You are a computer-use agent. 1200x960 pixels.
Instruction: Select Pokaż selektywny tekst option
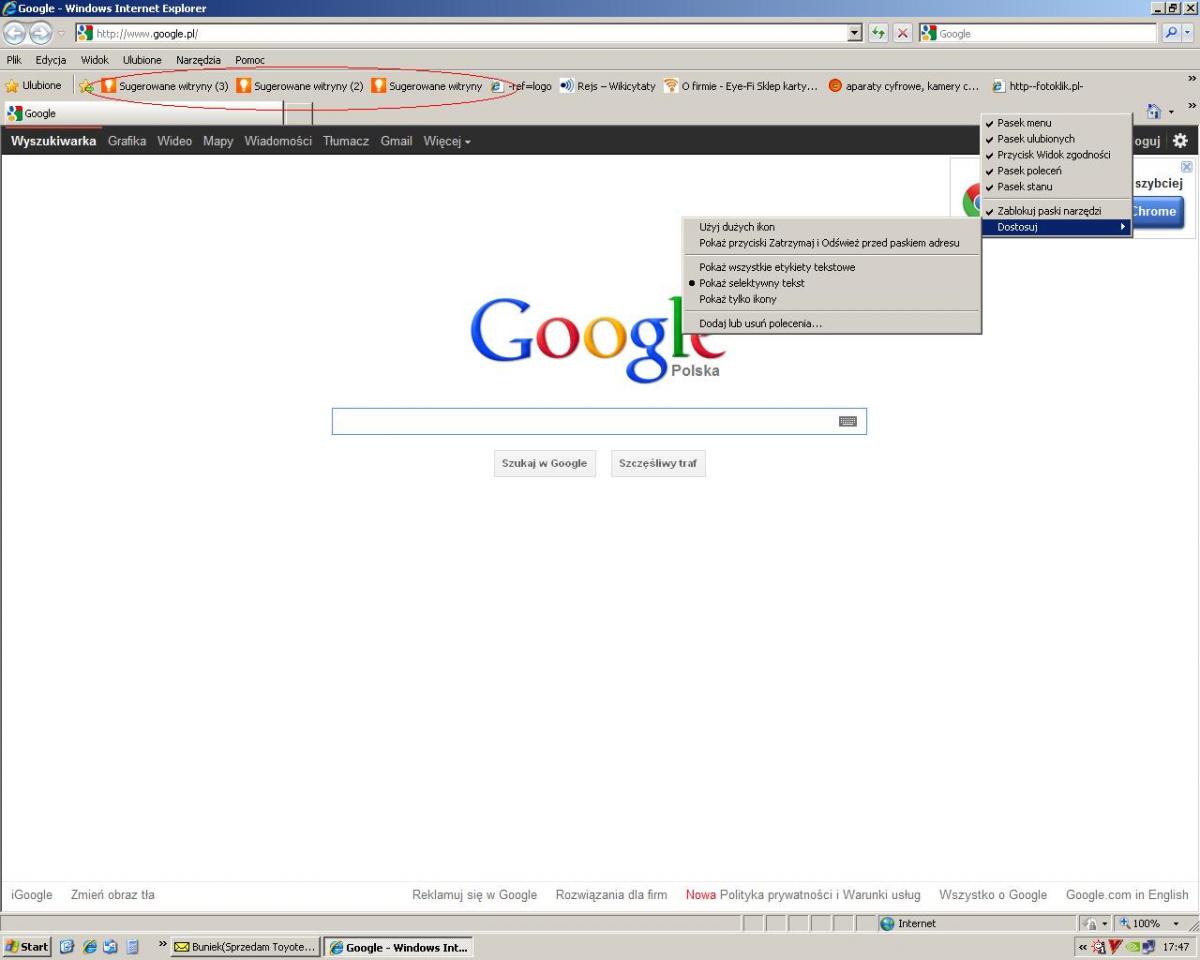(x=831, y=283)
